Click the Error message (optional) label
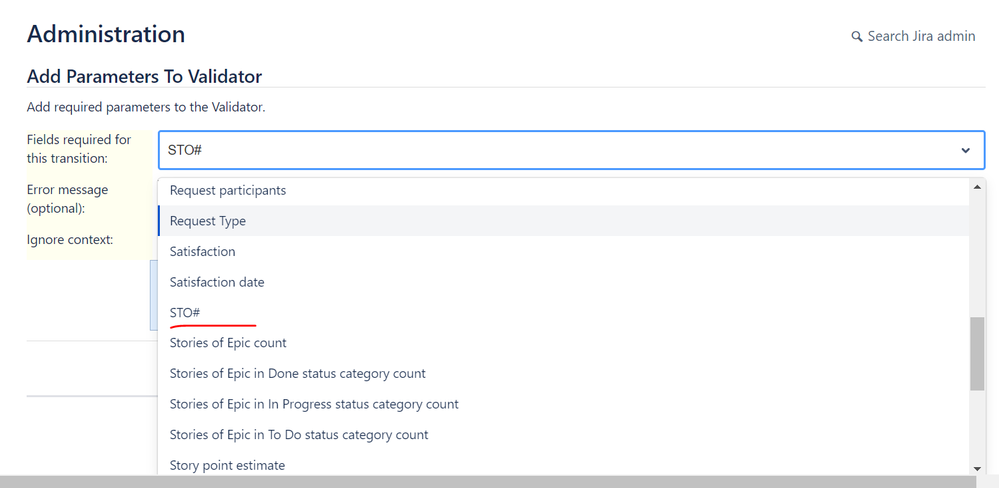Image resolution: width=999 pixels, height=488 pixels. coord(67,198)
